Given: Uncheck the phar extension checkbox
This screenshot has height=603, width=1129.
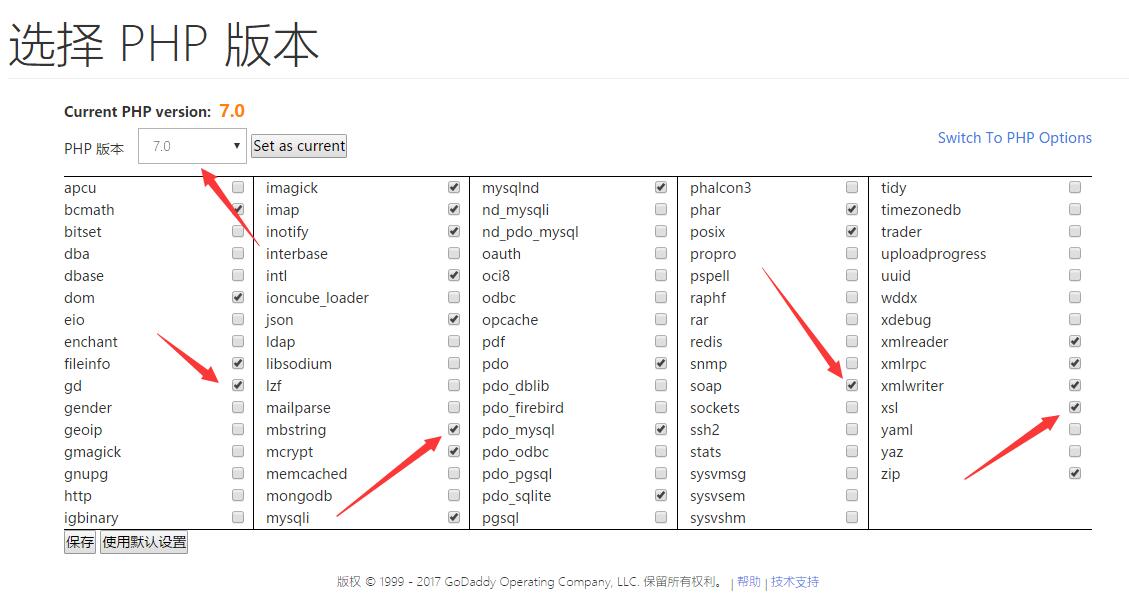Looking at the screenshot, I should [x=852, y=210].
